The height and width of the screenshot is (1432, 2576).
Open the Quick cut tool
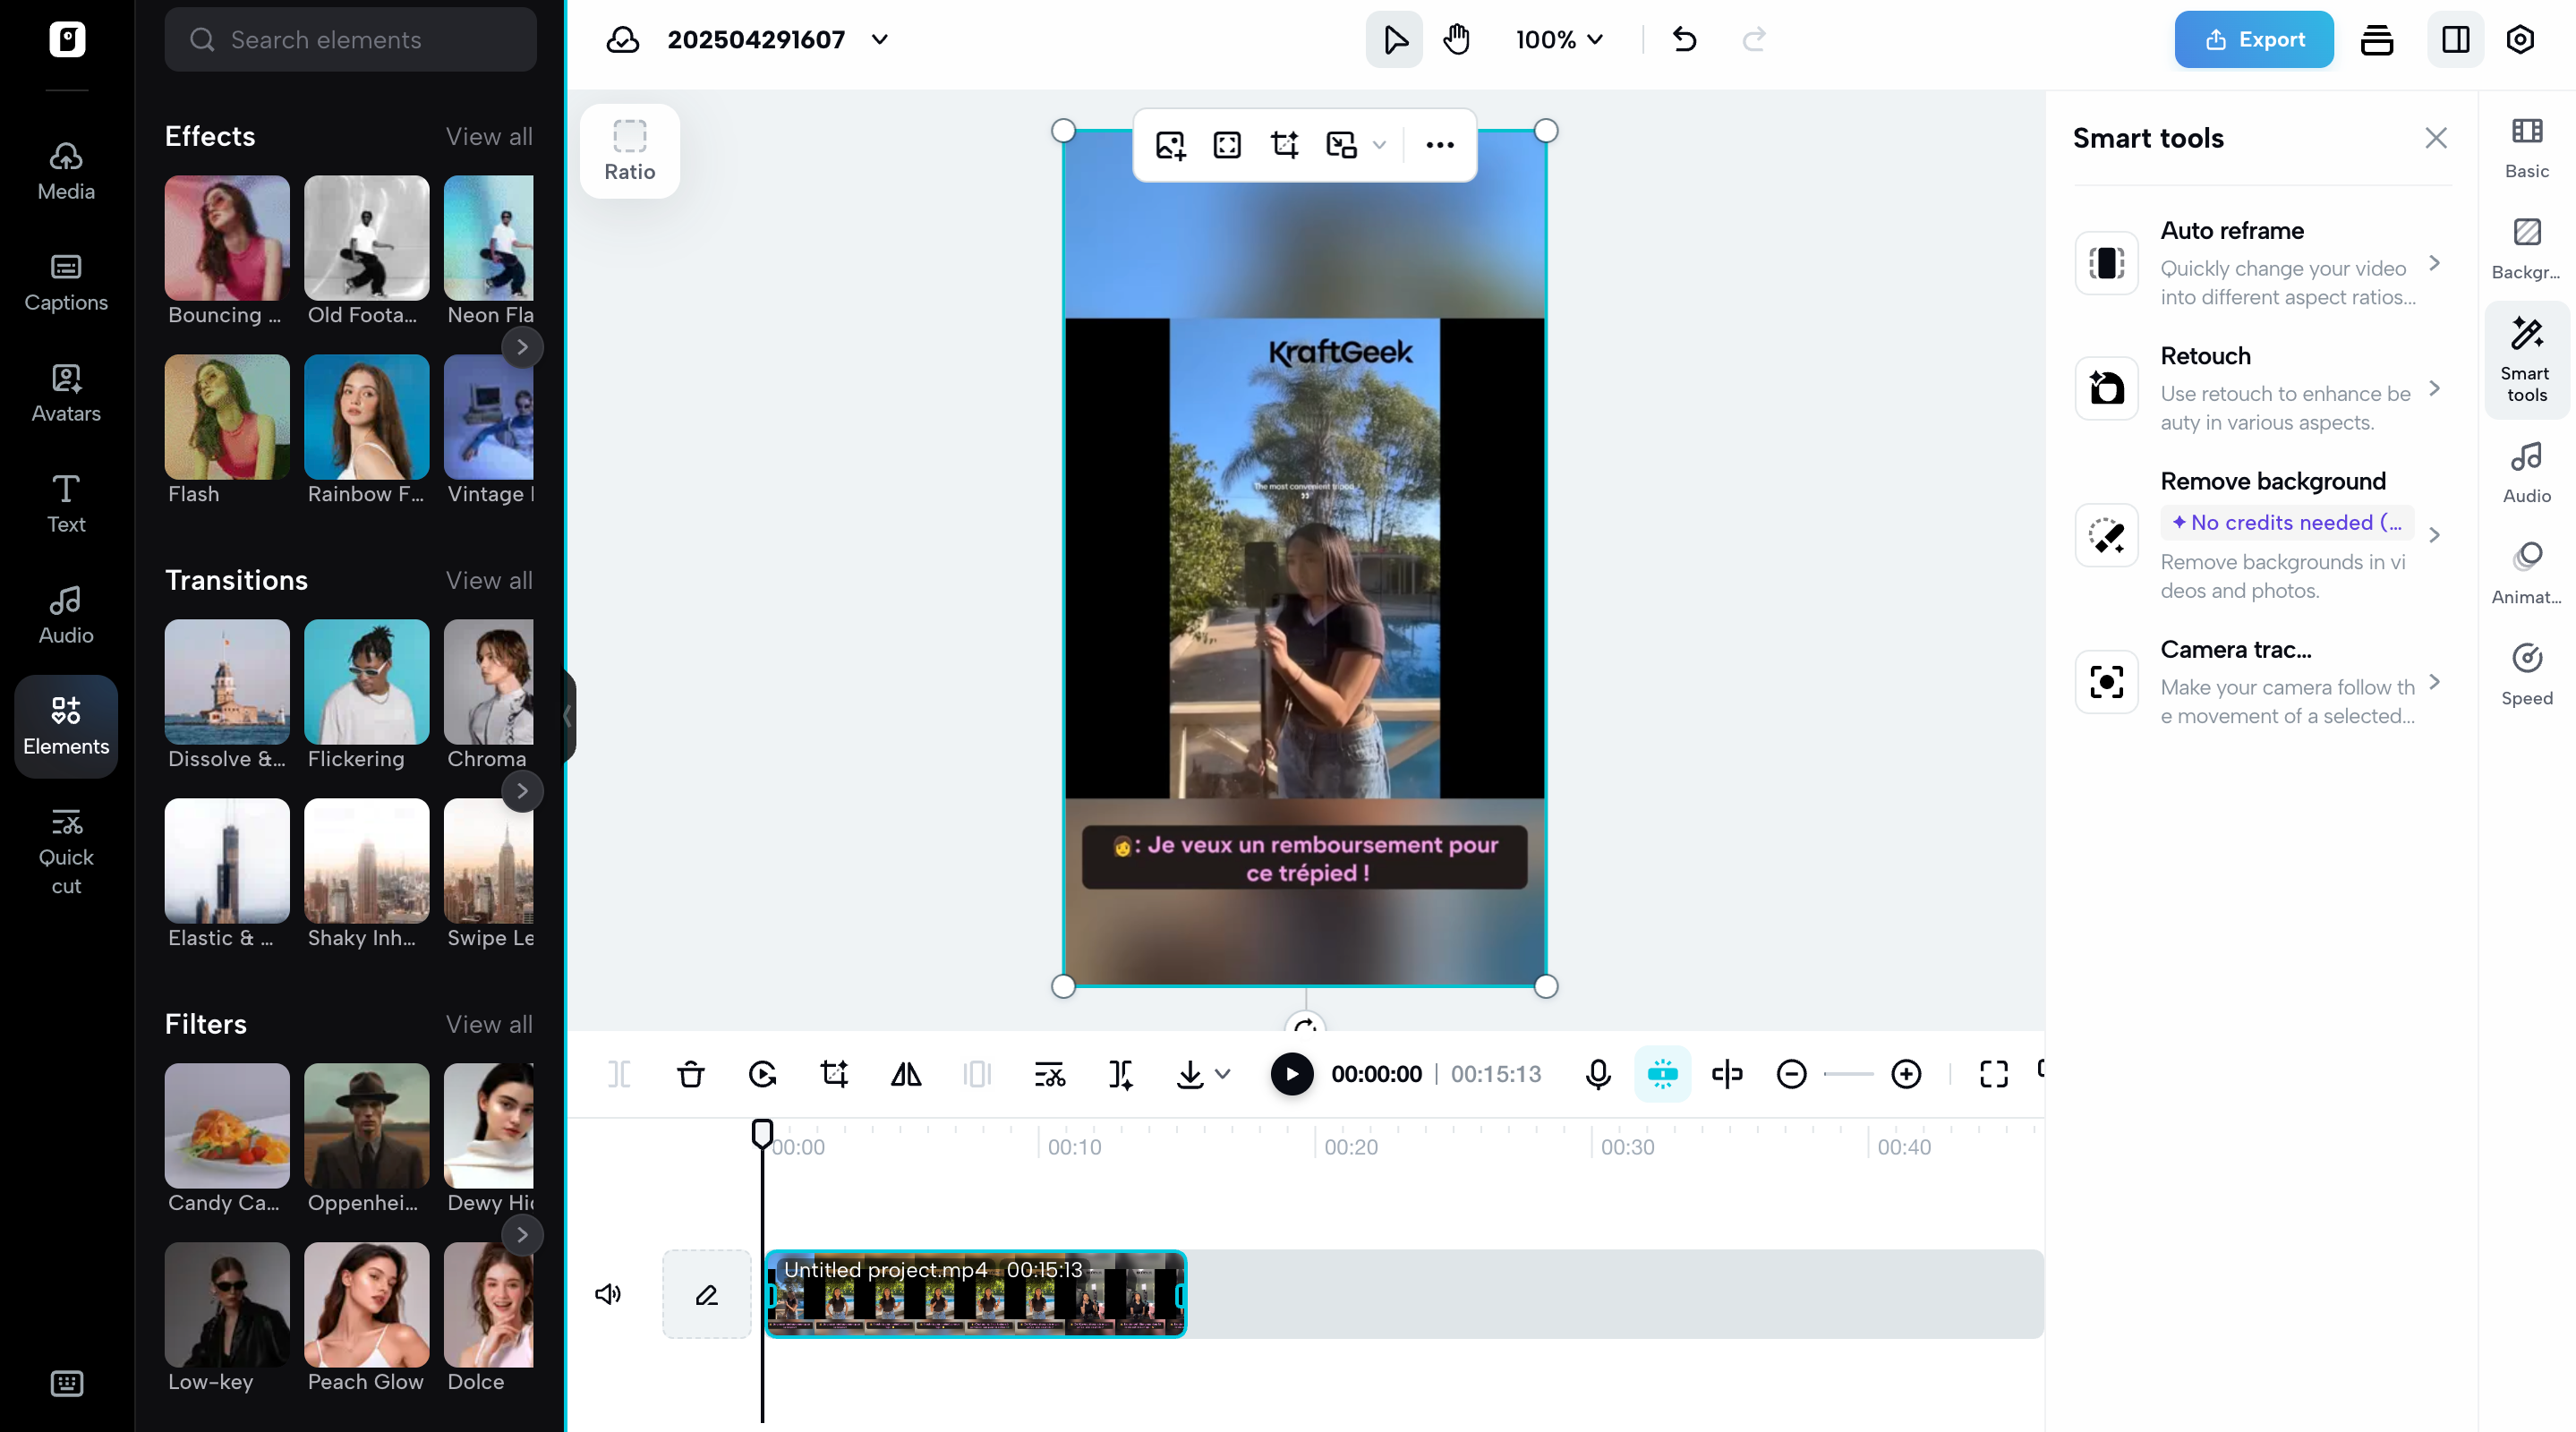65,850
